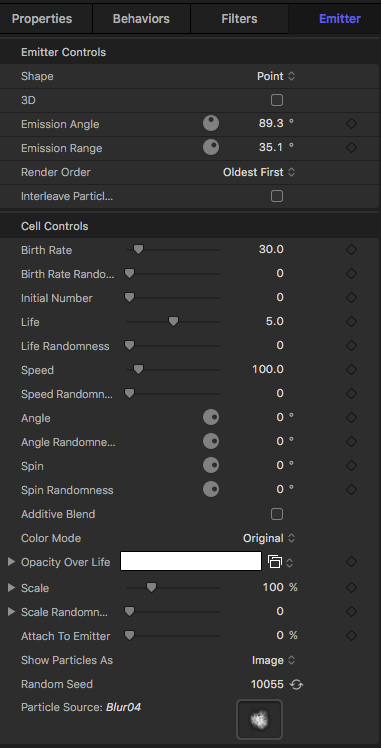This screenshot has height=748, width=381.
Task: Click Opacity Over Life keyframe diamond
Action: 351,562
